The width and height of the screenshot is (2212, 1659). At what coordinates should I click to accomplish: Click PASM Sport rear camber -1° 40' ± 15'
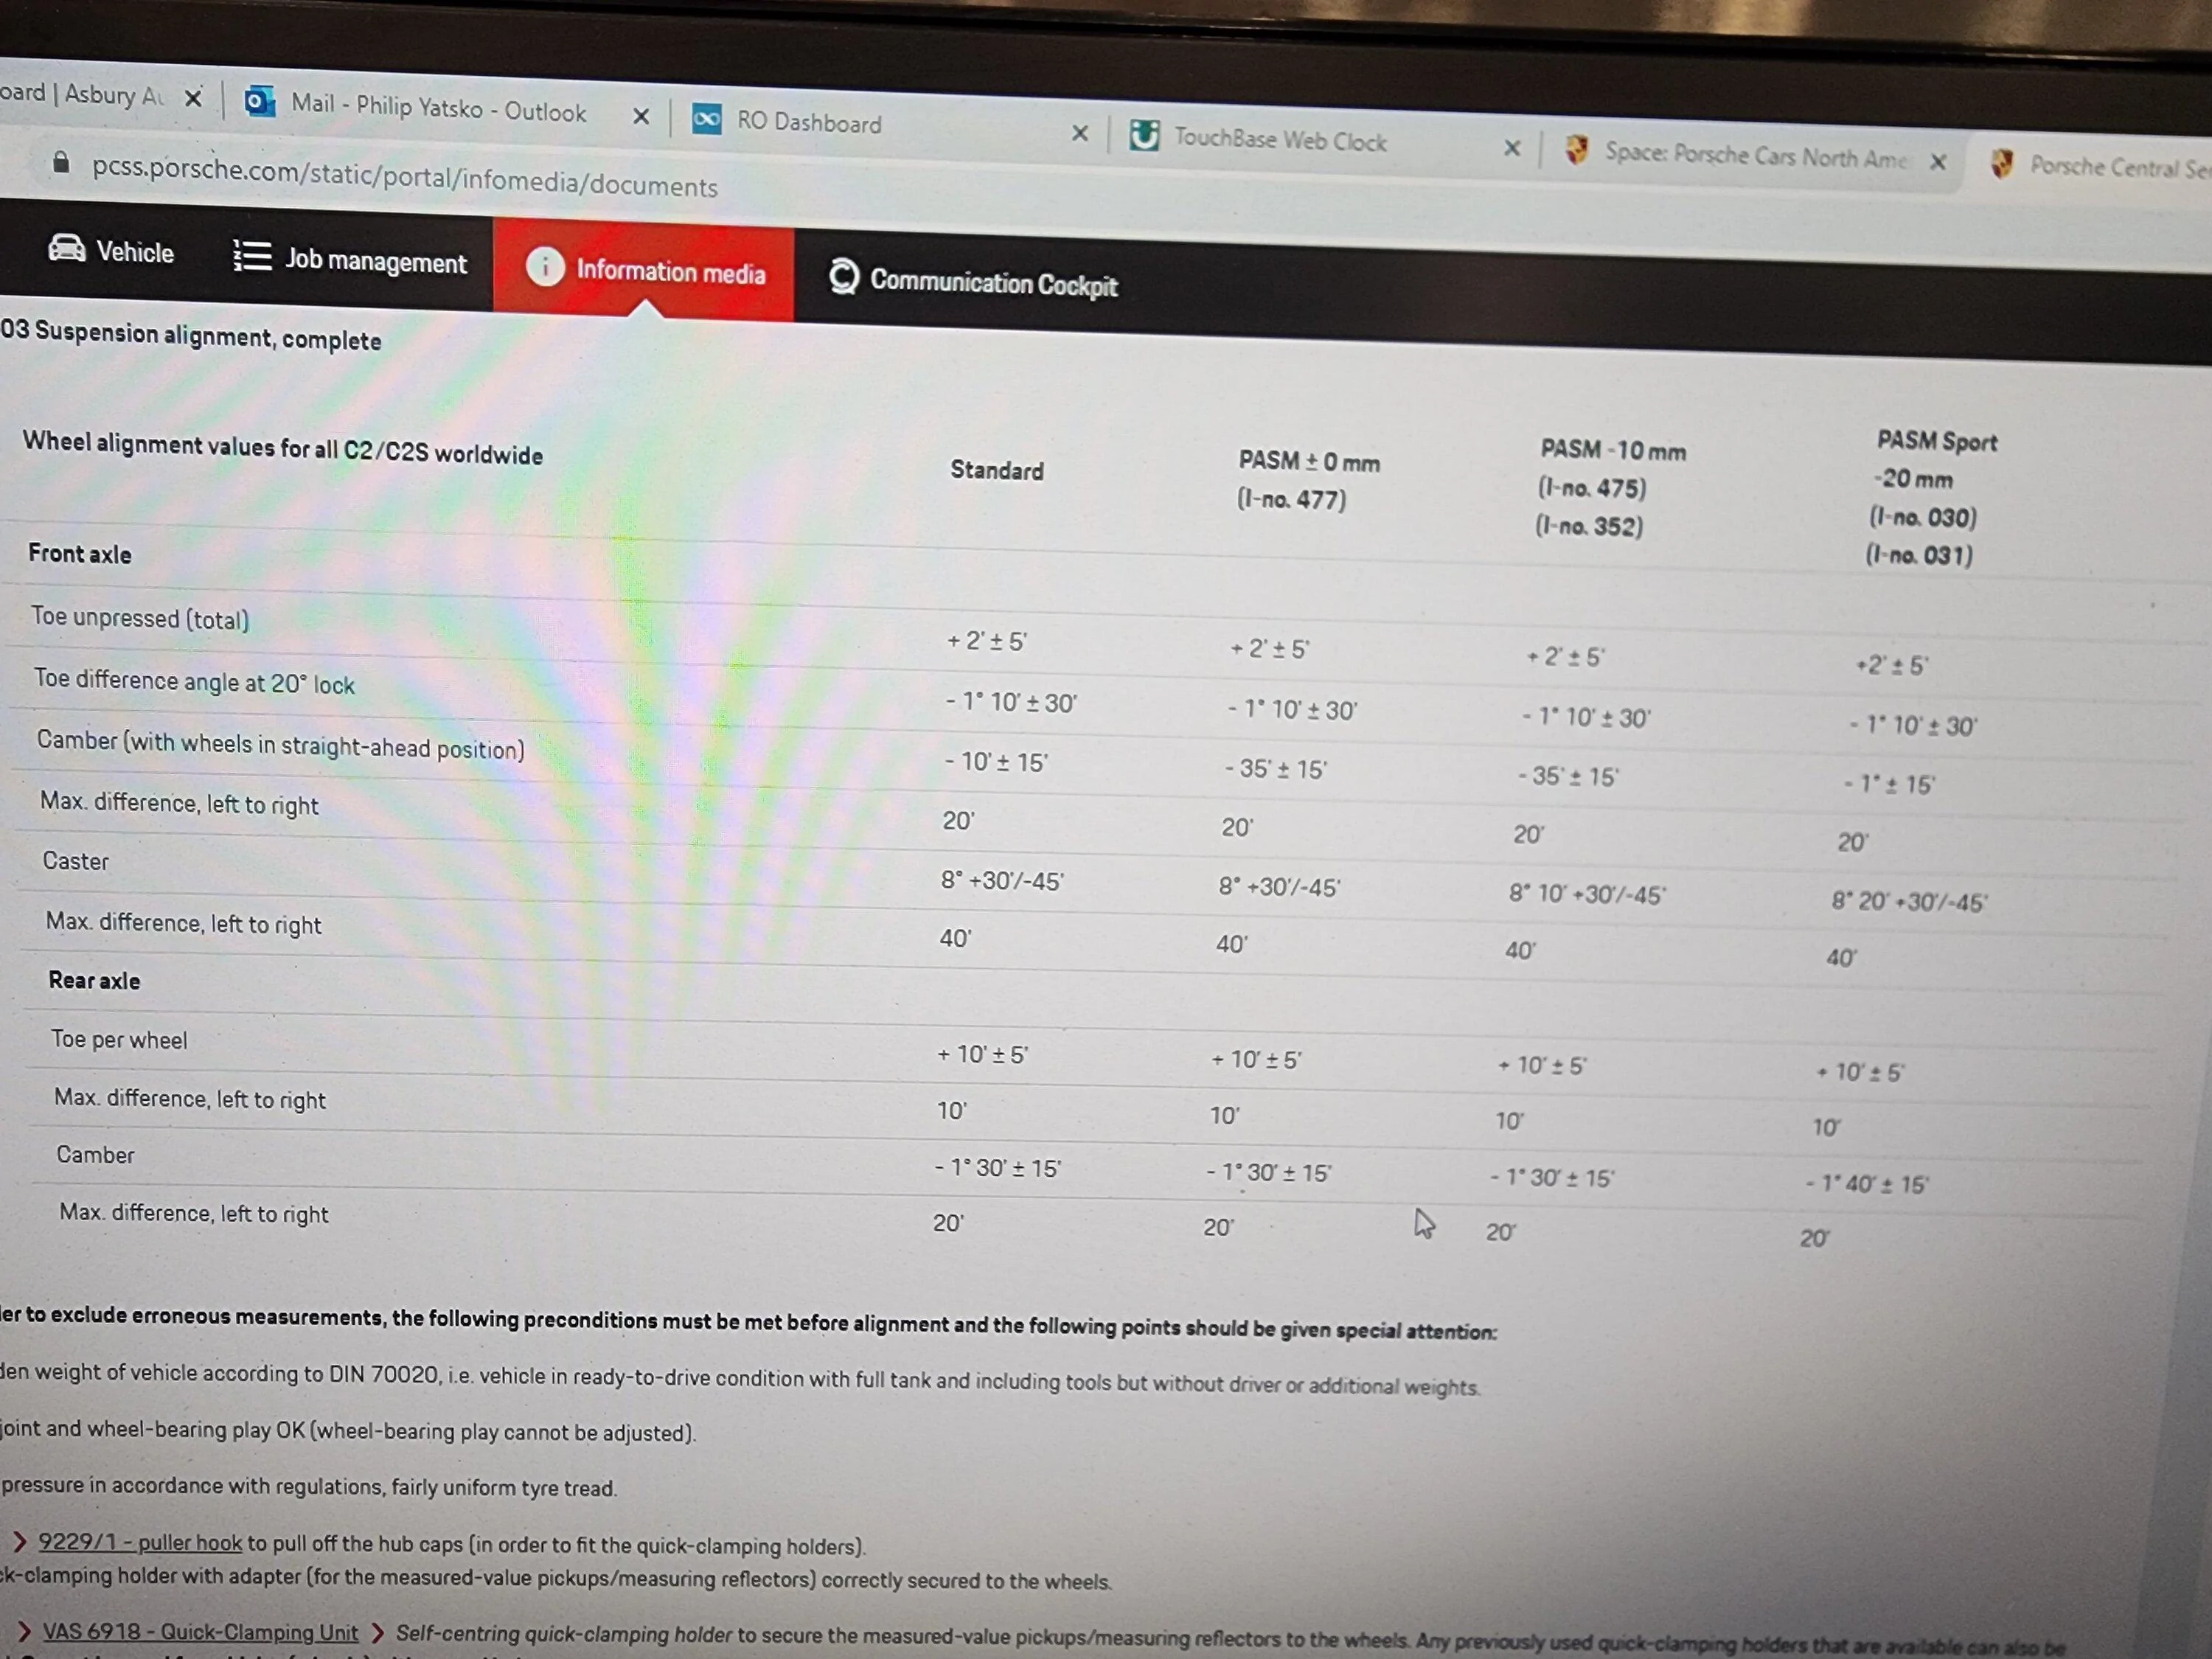[x=1866, y=1184]
